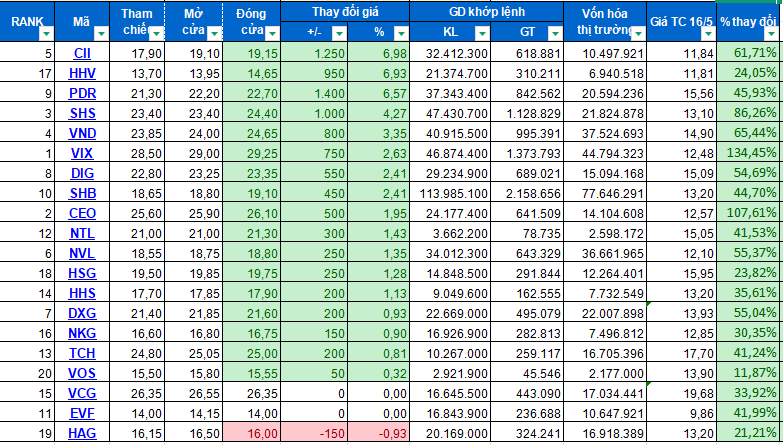Screen dimensions: 783x445
Task: Open the VCG stock link
Action: [x=82, y=393]
